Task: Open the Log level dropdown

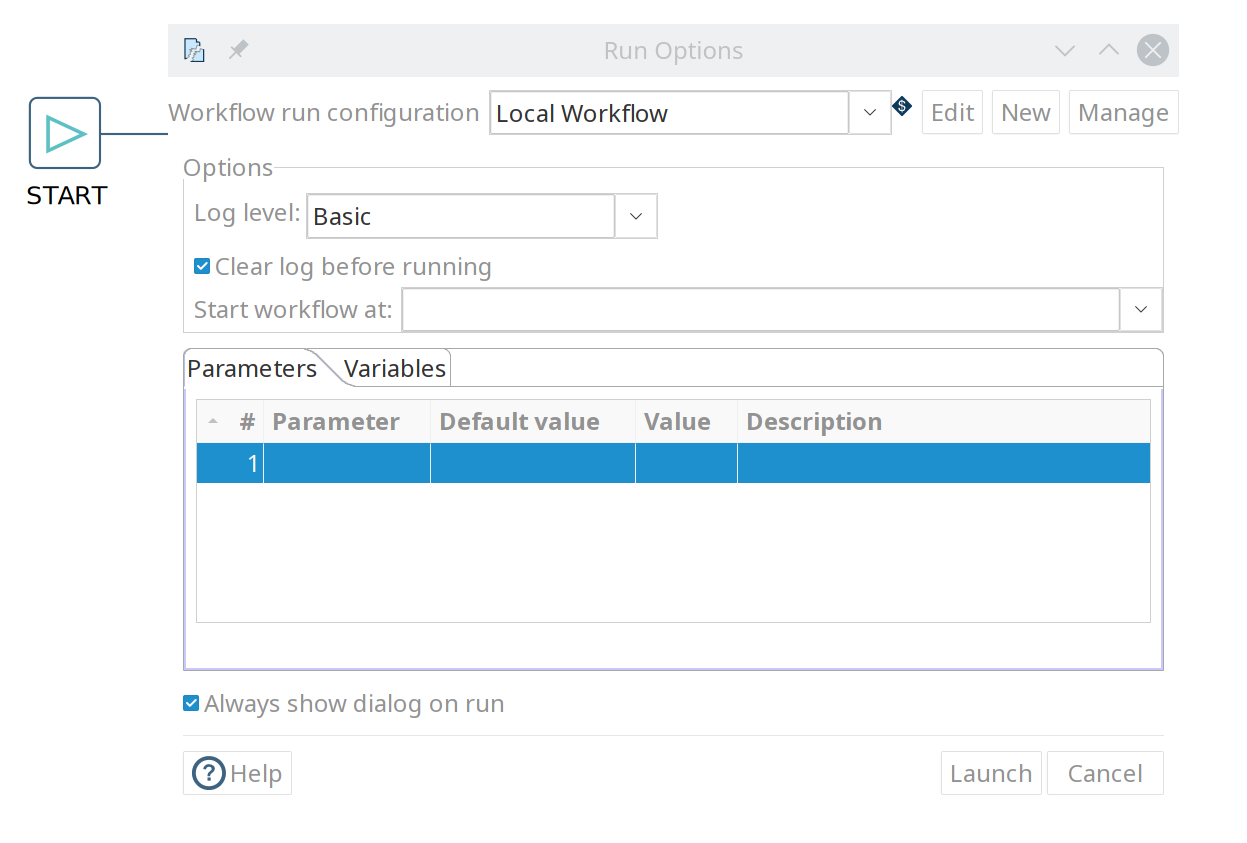Action: click(636, 216)
